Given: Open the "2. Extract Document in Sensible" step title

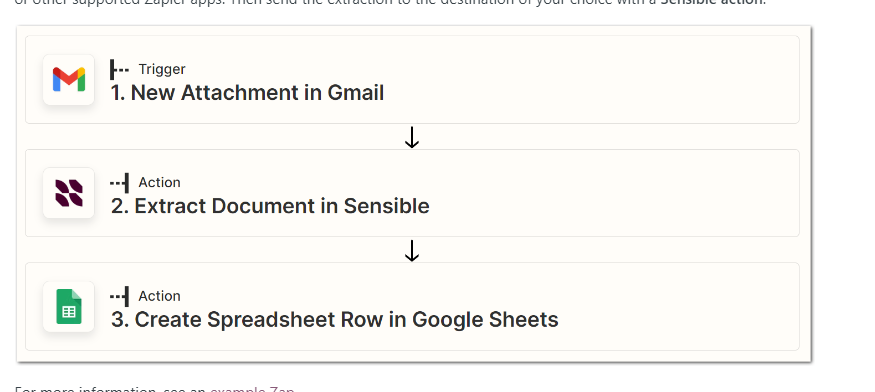Looking at the screenshot, I should [270, 206].
